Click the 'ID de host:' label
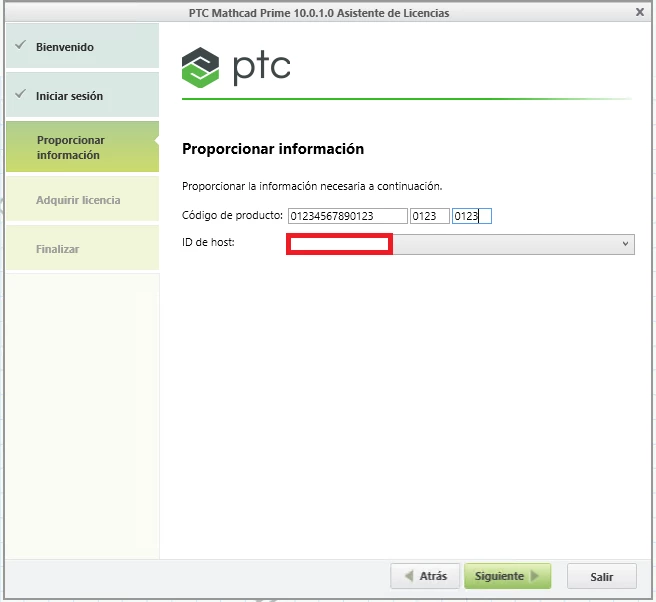This screenshot has width=656, height=602. pyautogui.click(x=208, y=242)
